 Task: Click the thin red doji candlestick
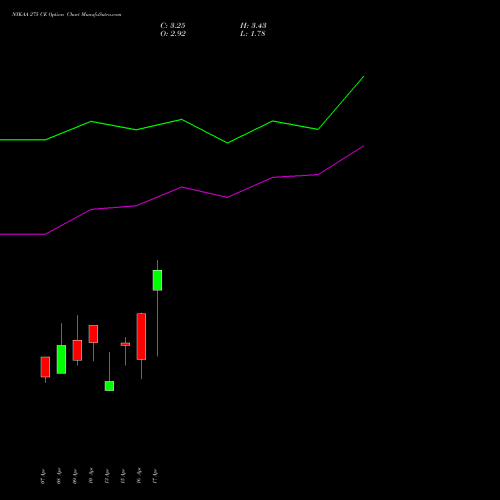click(x=125, y=344)
